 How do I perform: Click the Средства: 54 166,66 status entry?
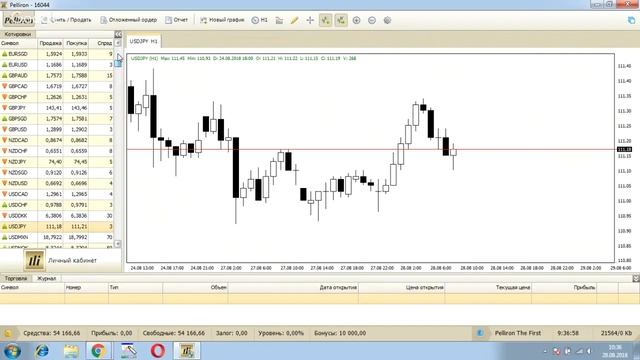52,333
